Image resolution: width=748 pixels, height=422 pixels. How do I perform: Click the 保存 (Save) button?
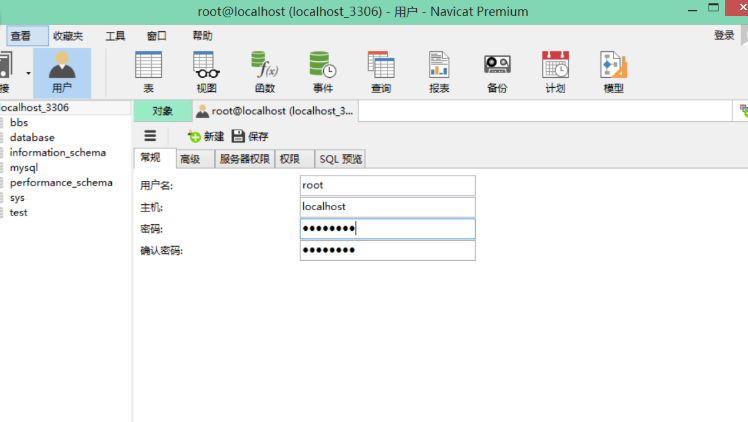coord(250,136)
